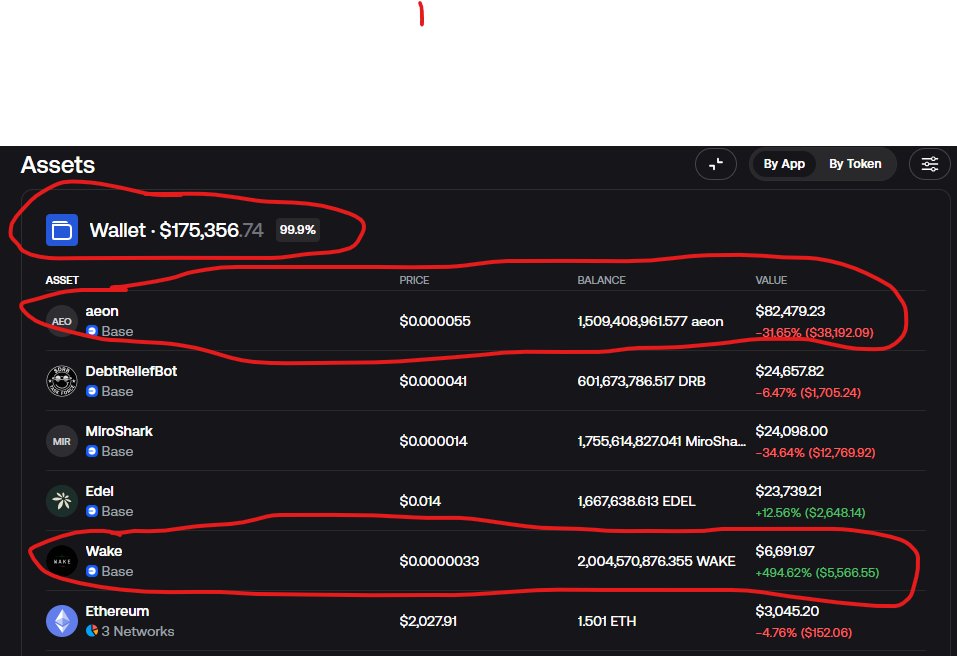
Task: Select the Wallet $175,356.74 header
Action: click(x=176, y=230)
